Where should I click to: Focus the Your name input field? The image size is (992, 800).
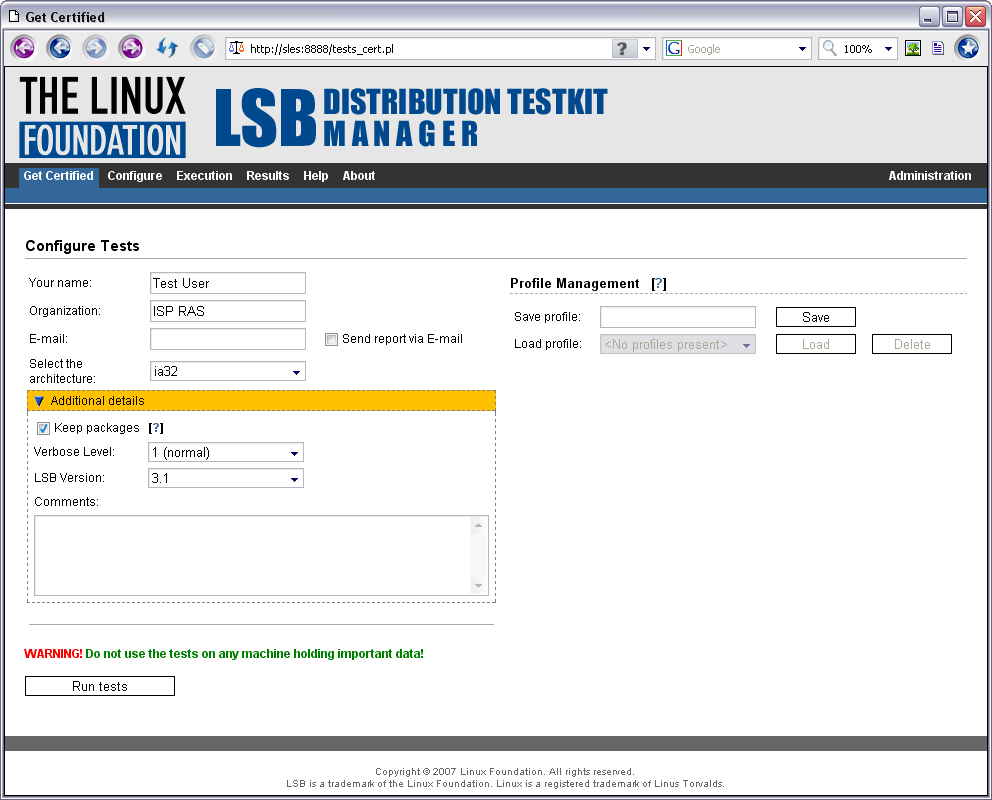pyautogui.click(x=228, y=283)
